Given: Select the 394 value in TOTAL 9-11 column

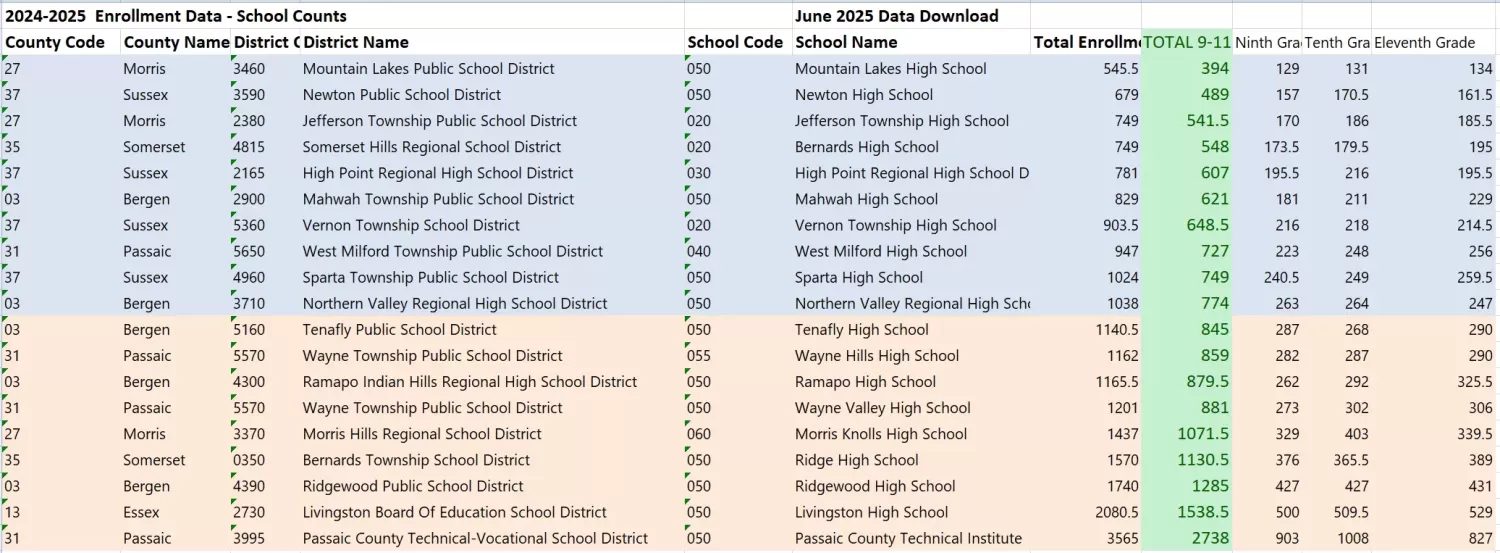Looking at the screenshot, I should (1186, 69).
